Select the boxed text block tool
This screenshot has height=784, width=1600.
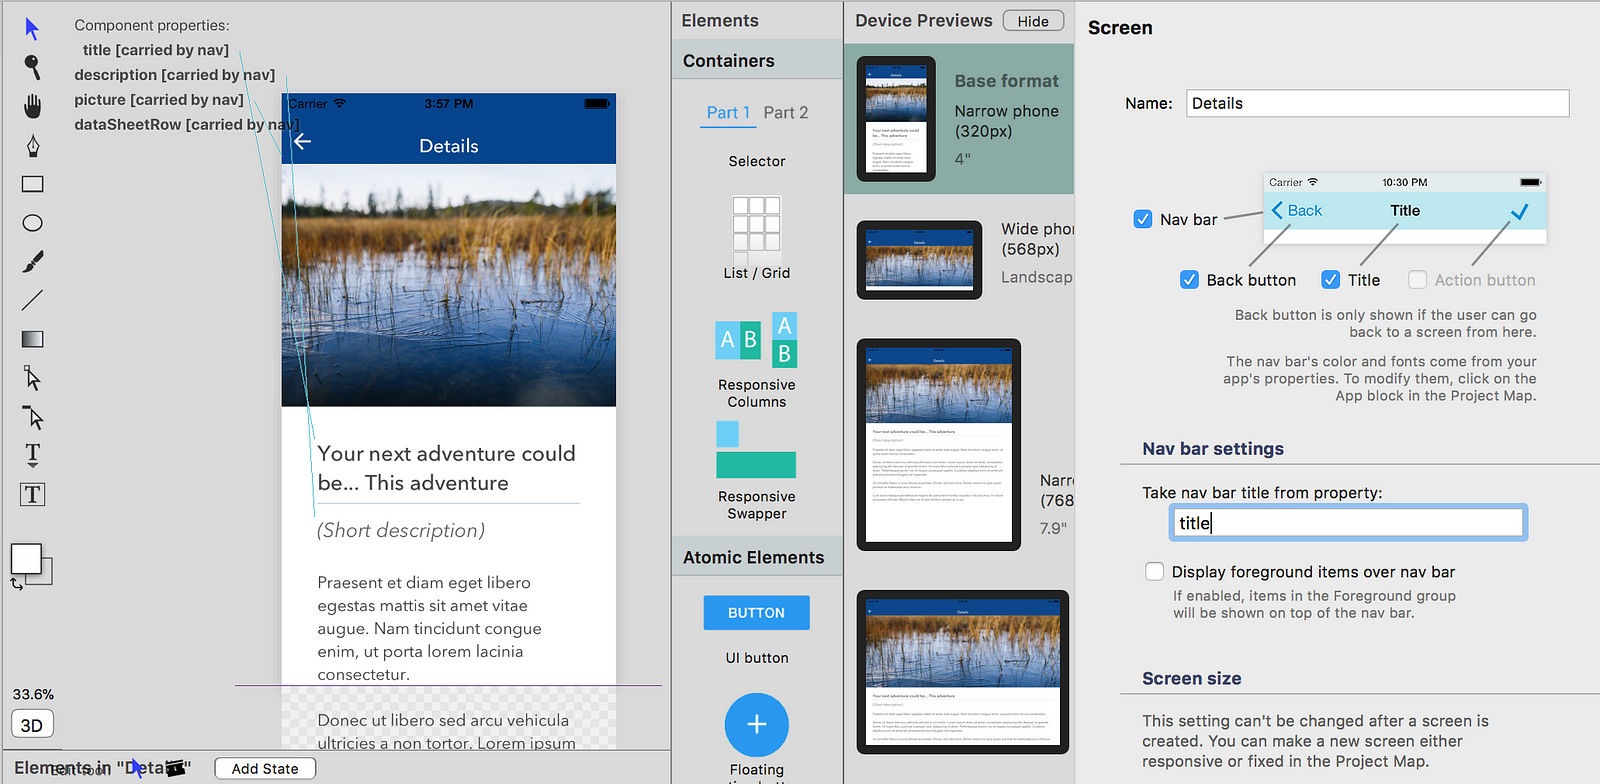(x=32, y=494)
